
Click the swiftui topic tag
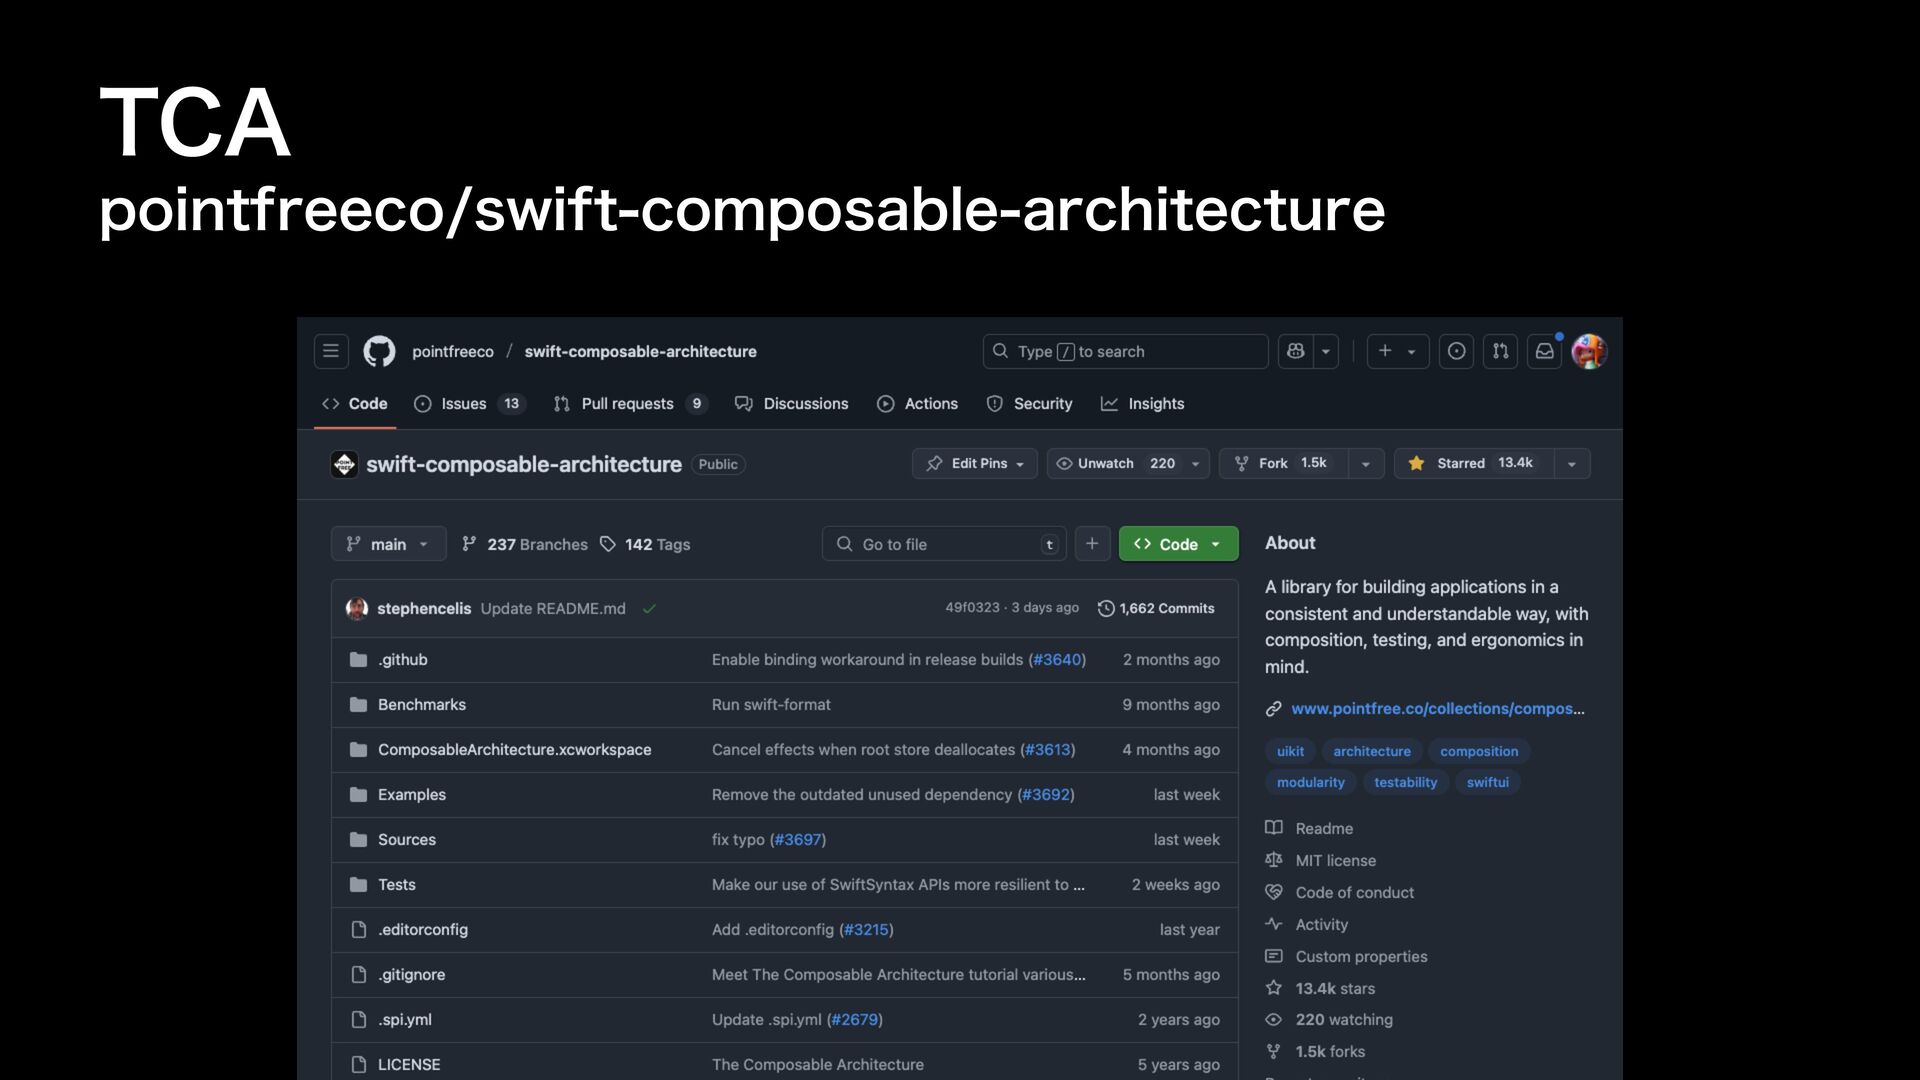click(1487, 782)
